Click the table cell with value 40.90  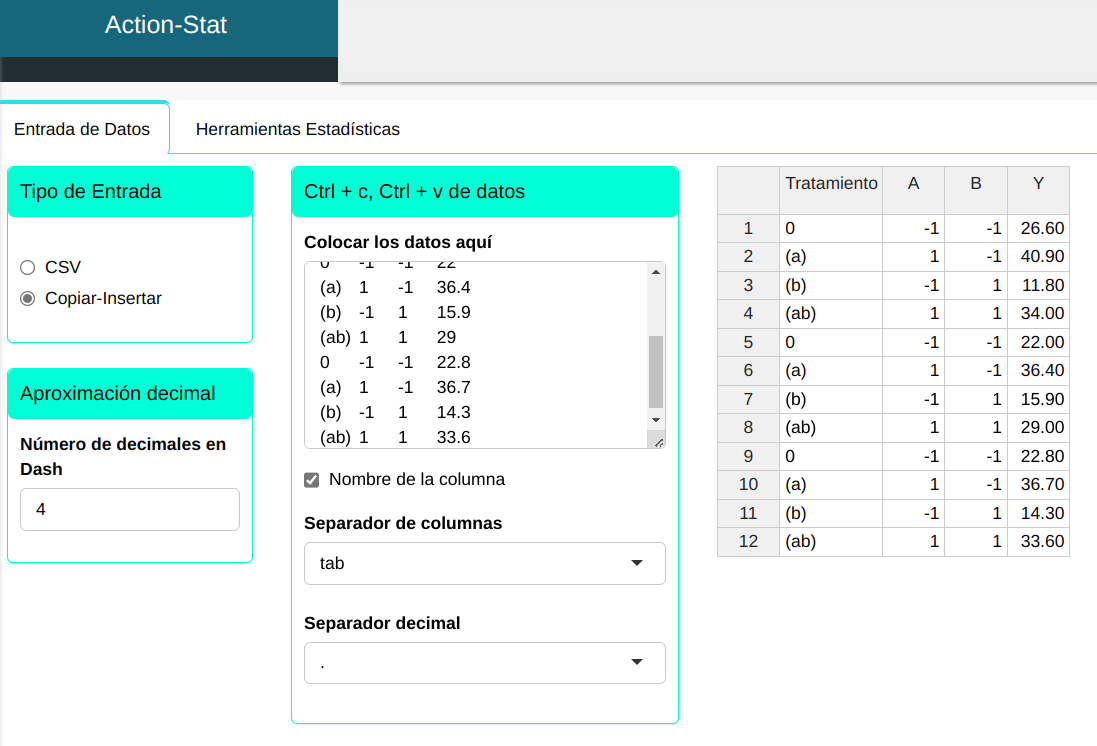coord(1038,256)
